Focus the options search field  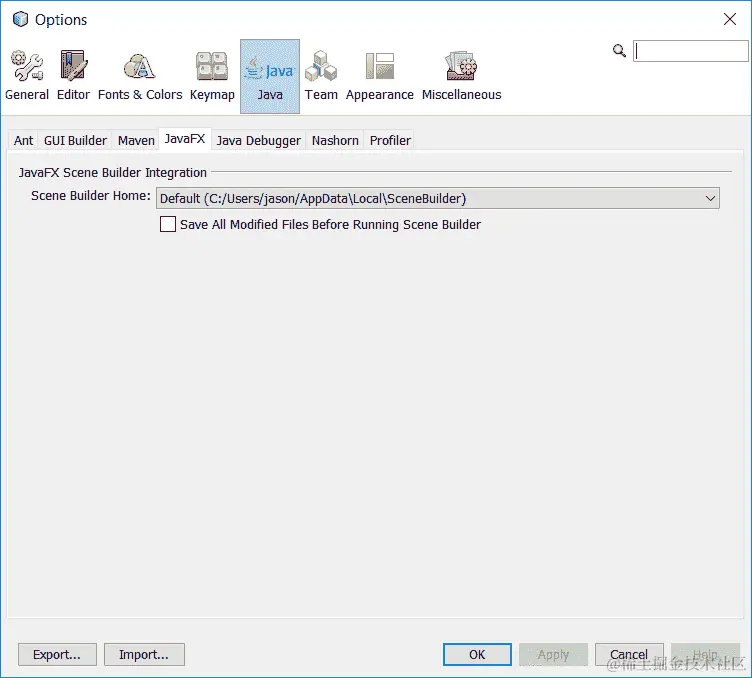(x=690, y=51)
